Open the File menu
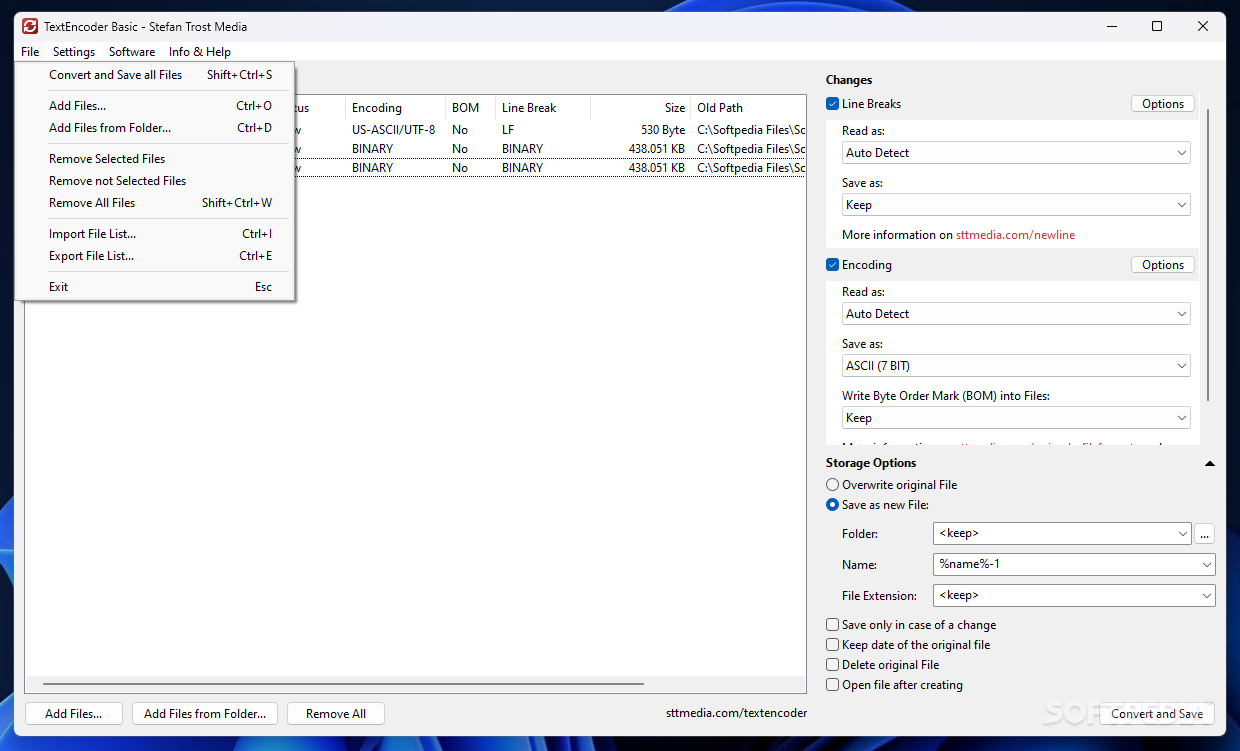 (x=30, y=52)
